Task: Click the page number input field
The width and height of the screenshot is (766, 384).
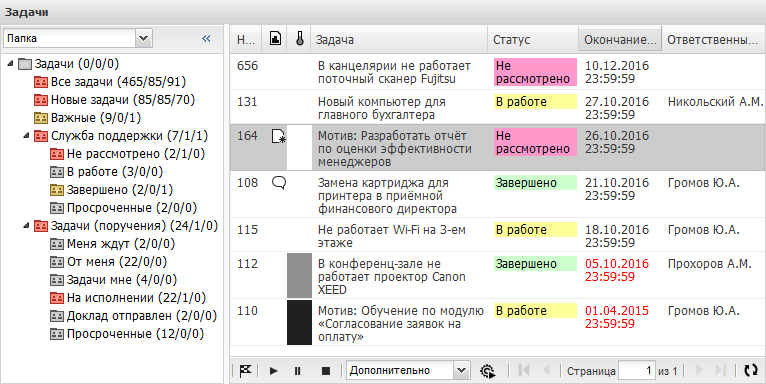Action: coord(637,371)
